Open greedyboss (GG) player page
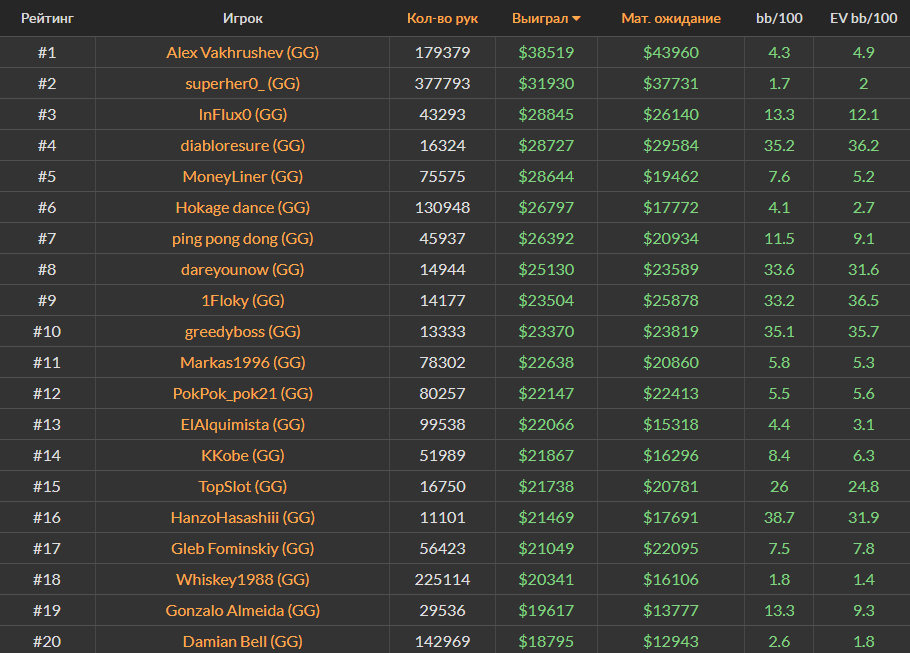The height and width of the screenshot is (653, 910). tap(243, 331)
